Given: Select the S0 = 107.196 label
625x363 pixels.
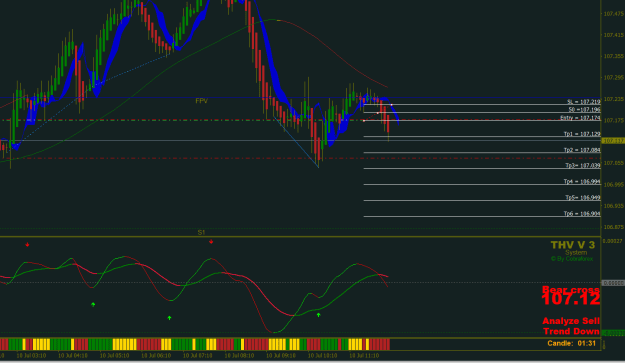Looking at the screenshot, I should [x=584, y=110].
